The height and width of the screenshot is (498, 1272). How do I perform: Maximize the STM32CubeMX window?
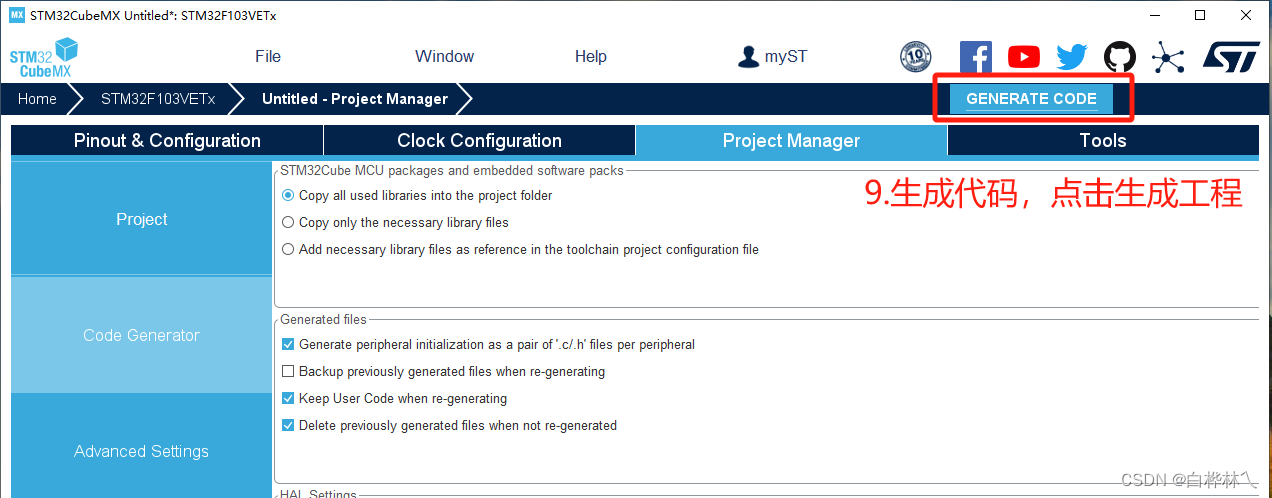(x=1200, y=15)
